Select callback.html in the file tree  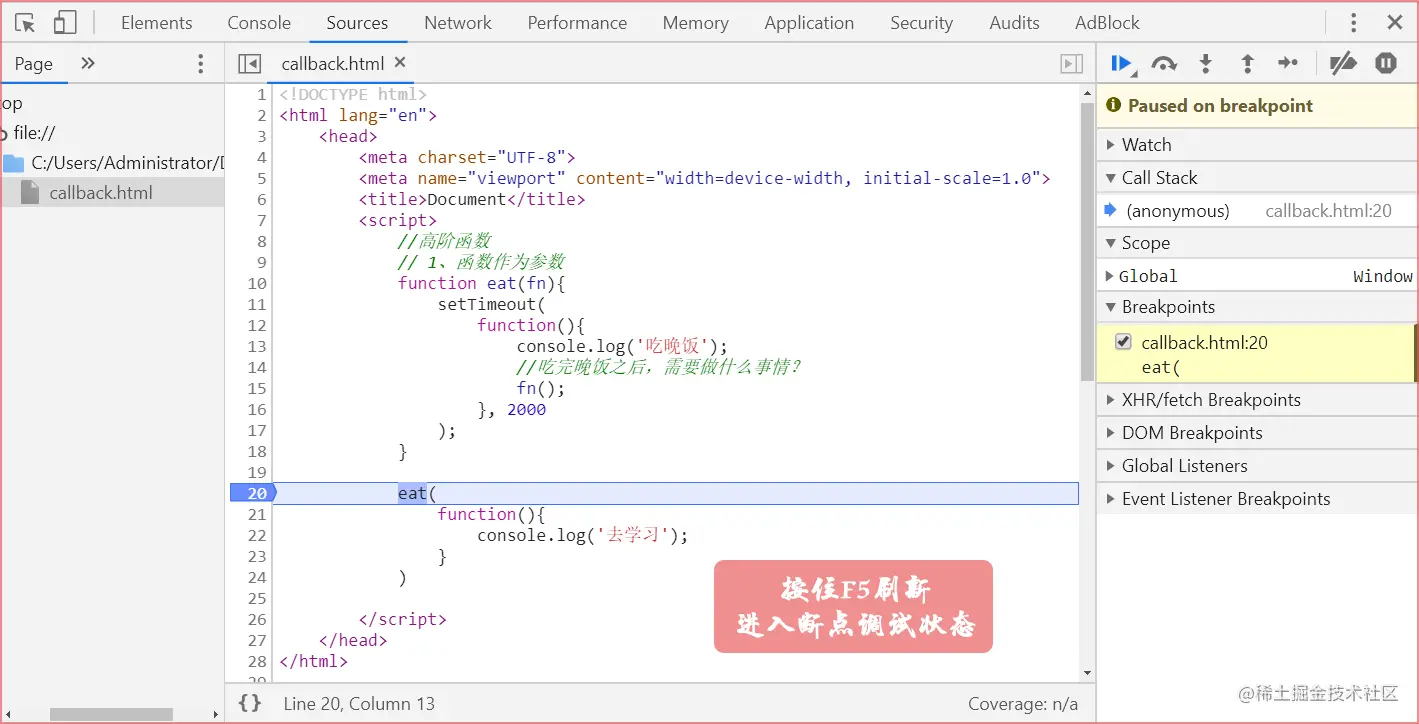[x=101, y=192]
